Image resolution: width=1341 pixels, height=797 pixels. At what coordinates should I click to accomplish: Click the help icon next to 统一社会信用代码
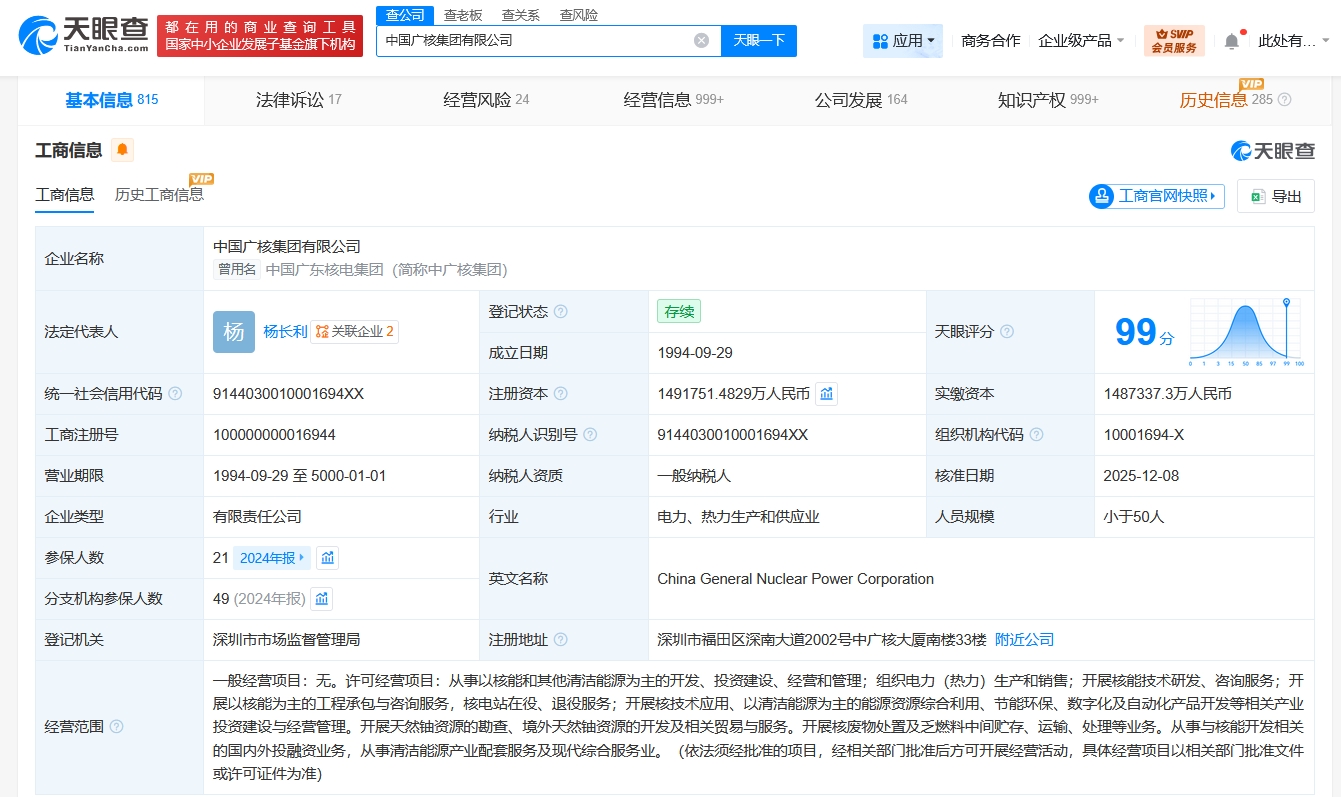[176, 394]
